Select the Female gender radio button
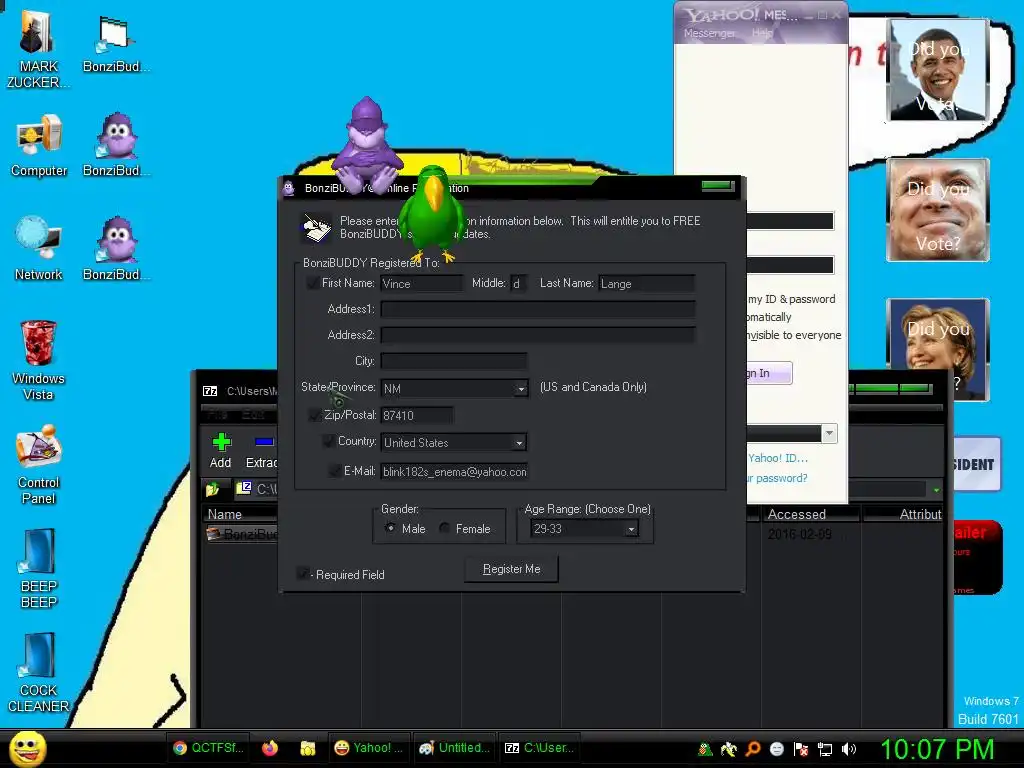Screen dimensions: 1024x768 (444, 528)
